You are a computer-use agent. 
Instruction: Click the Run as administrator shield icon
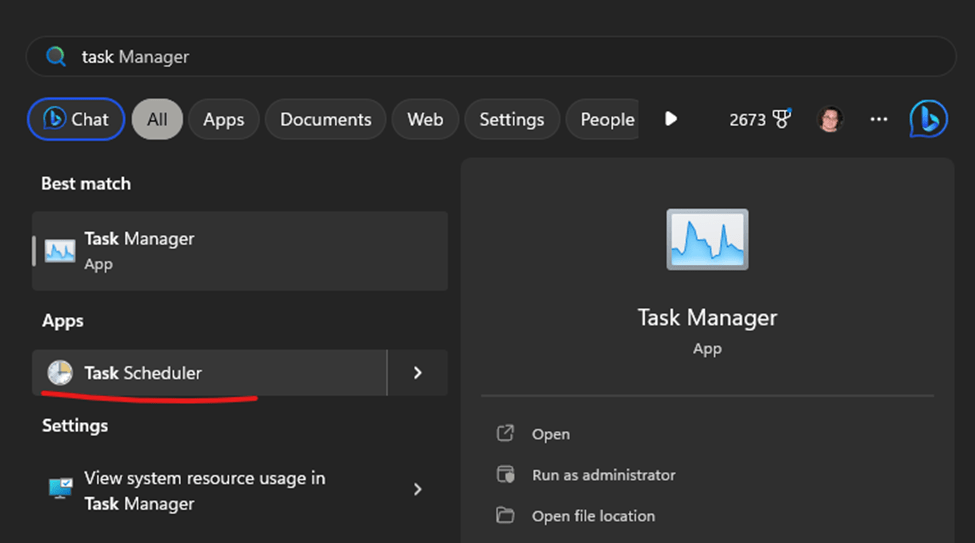click(506, 475)
